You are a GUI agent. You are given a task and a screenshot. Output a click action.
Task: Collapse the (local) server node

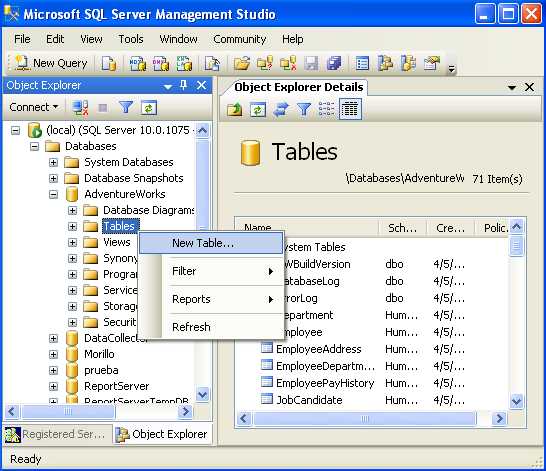pos(15,131)
